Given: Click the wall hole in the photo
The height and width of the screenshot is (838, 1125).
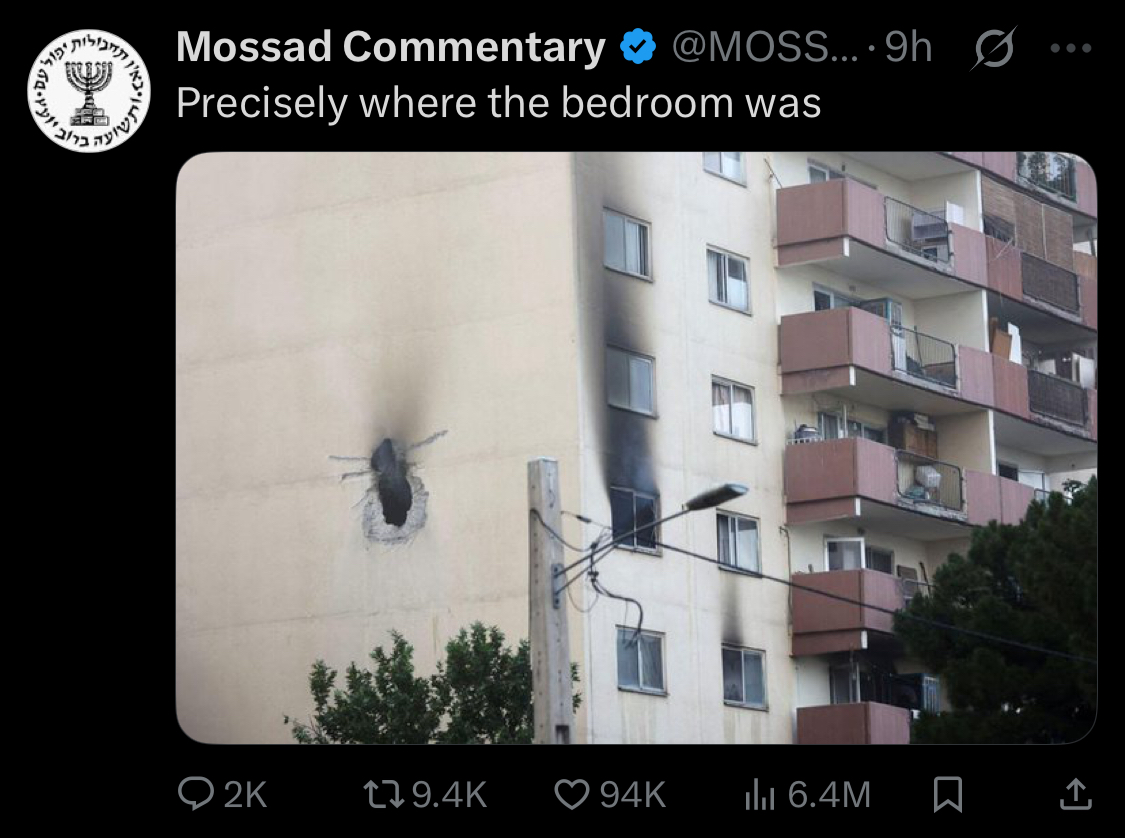Looking at the screenshot, I should click(x=393, y=488).
